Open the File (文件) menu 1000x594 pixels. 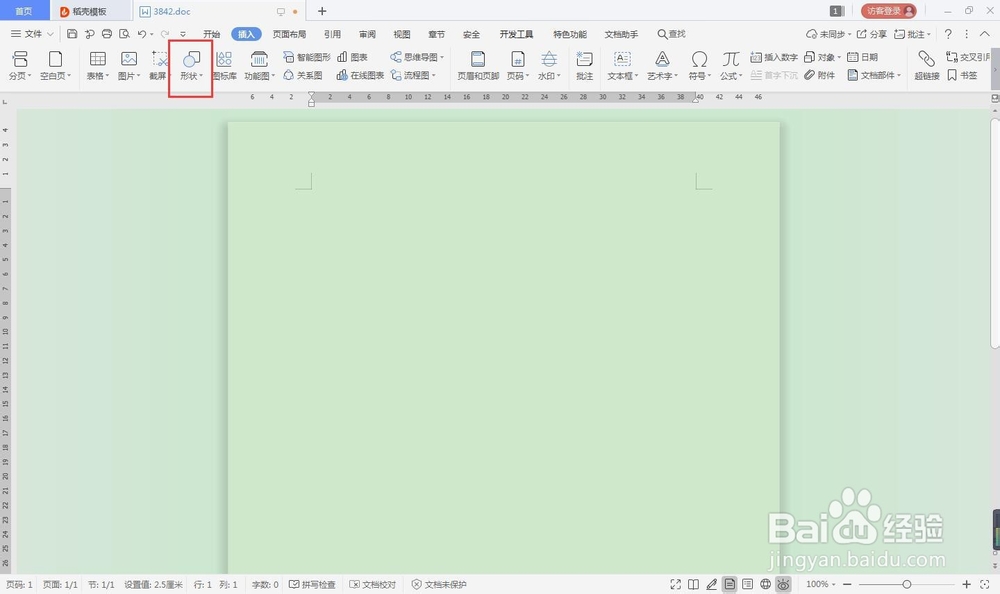[x=32, y=34]
